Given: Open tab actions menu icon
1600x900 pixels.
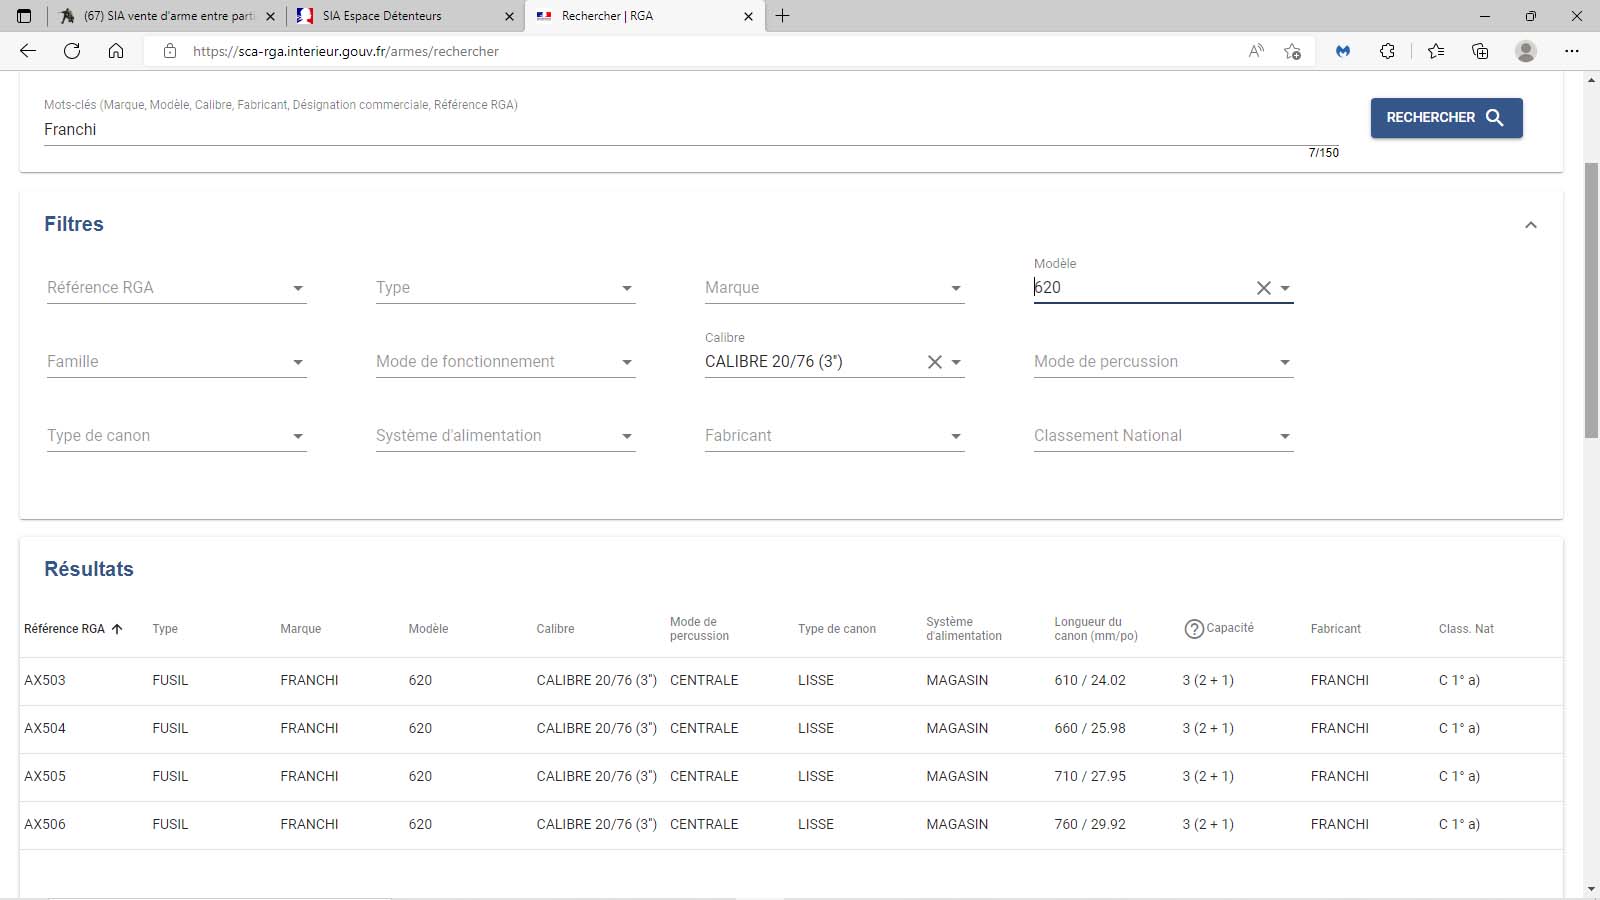Looking at the screenshot, I should [x=24, y=16].
